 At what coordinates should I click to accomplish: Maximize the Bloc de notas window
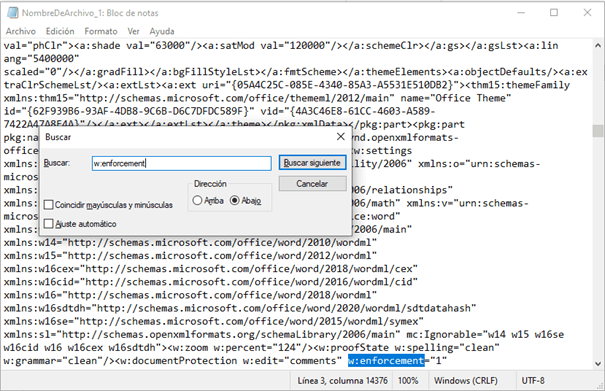554,13
